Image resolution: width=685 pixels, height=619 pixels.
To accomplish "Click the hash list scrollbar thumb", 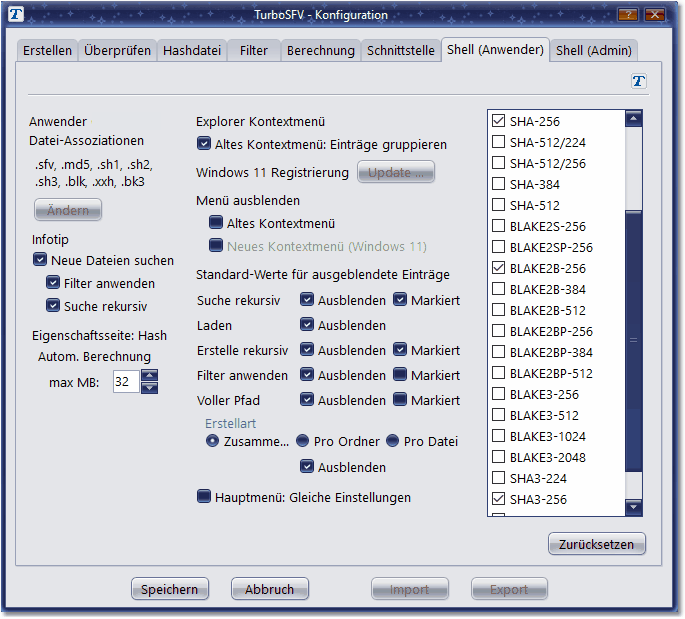I will (633, 341).
